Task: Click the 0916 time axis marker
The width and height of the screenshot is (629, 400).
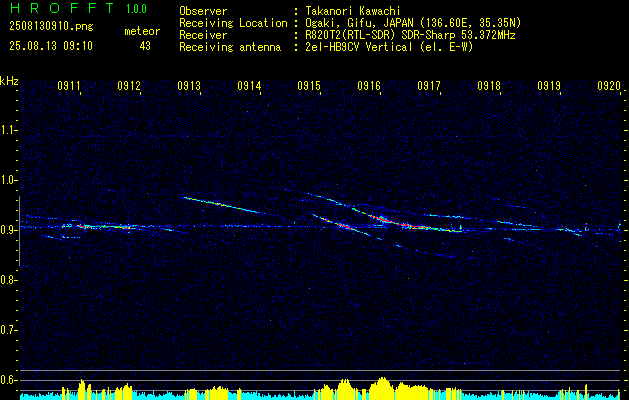Action: (x=369, y=85)
